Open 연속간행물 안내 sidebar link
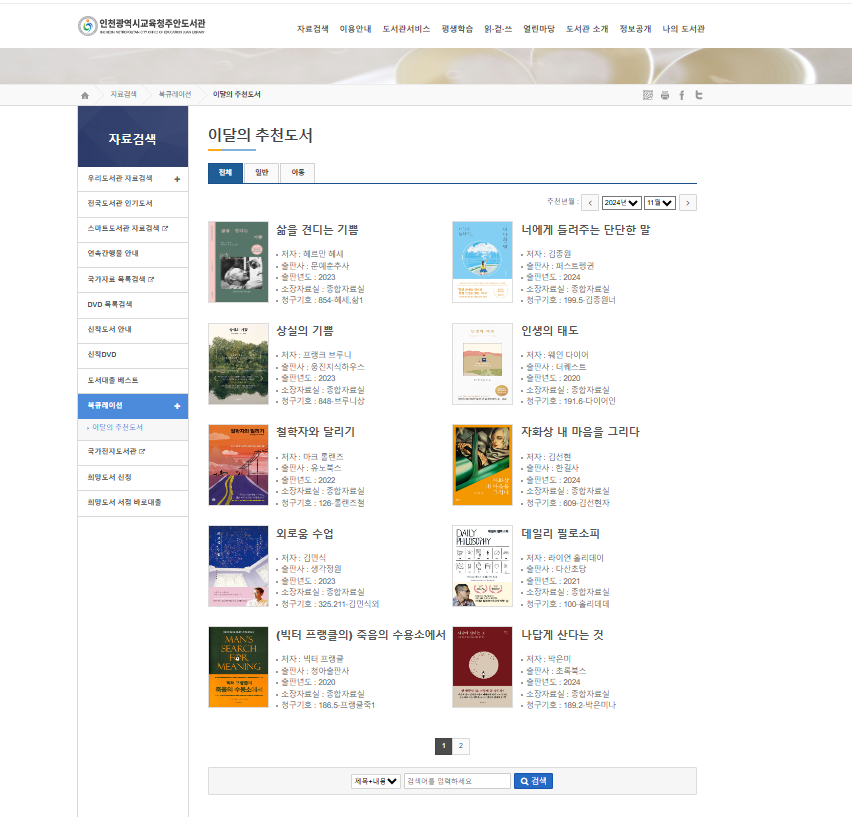 point(133,254)
